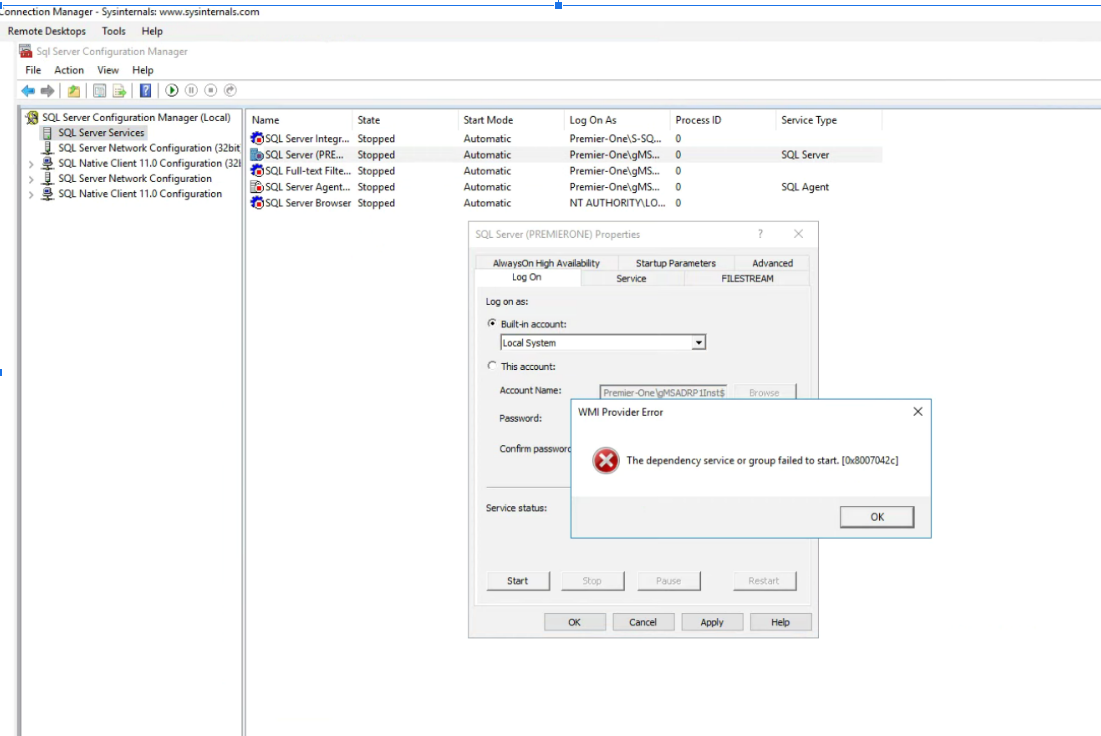Click OK in WMI Provider Error dialog
Image resolution: width=1101 pixels, height=736 pixels.
[x=876, y=517]
